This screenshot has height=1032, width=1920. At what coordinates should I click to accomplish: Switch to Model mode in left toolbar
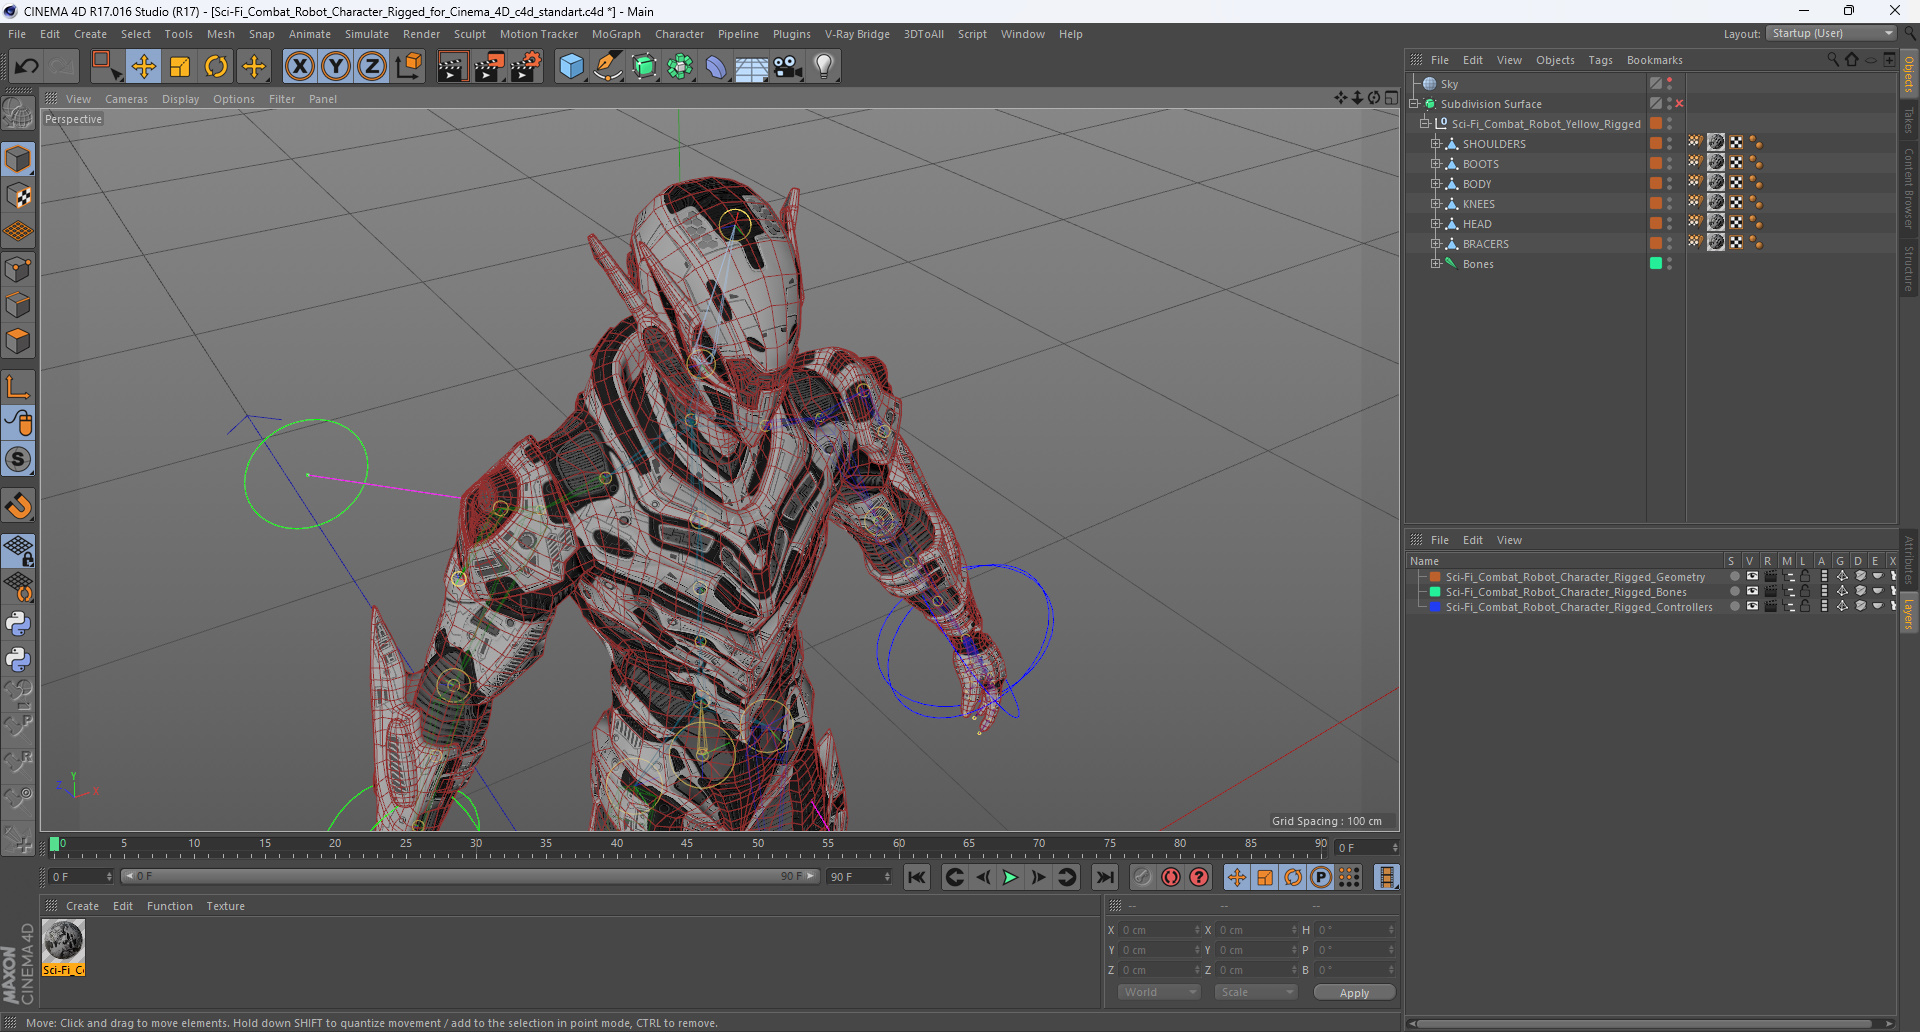click(18, 160)
